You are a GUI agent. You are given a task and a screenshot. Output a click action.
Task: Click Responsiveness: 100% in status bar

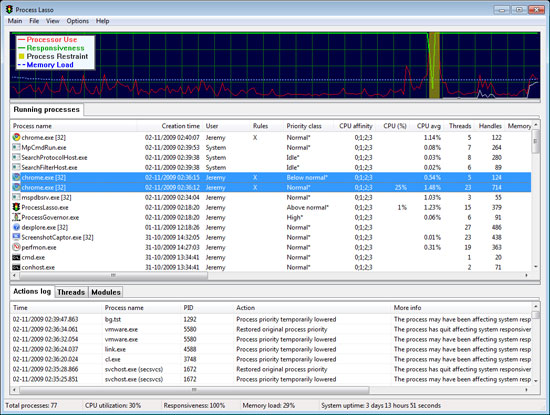click(194, 406)
